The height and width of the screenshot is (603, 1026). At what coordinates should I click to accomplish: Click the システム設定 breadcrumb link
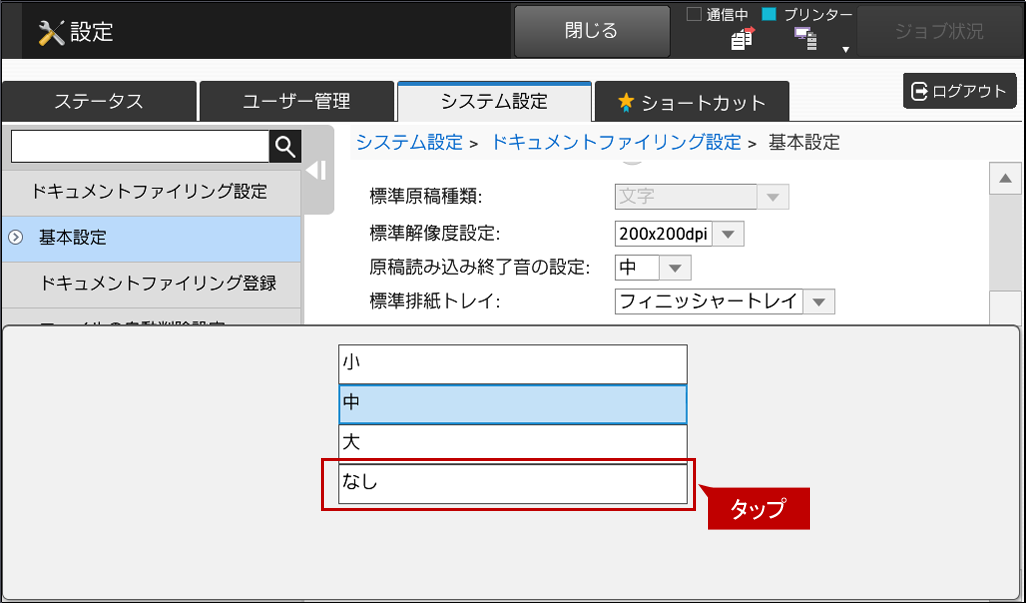pyautogui.click(x=409, y=142)
